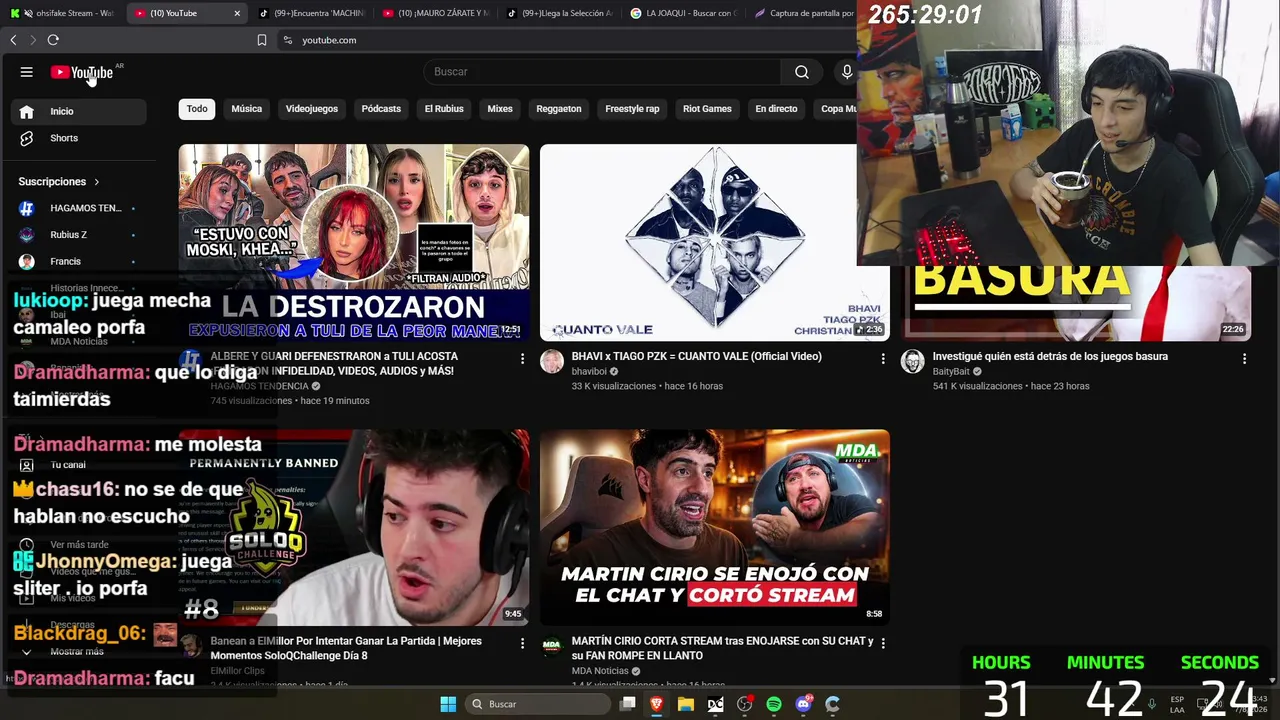Open Rubius Z subscription in sidebar
The height and width of the screenshot is (720, 1280).
click(79, 235)
